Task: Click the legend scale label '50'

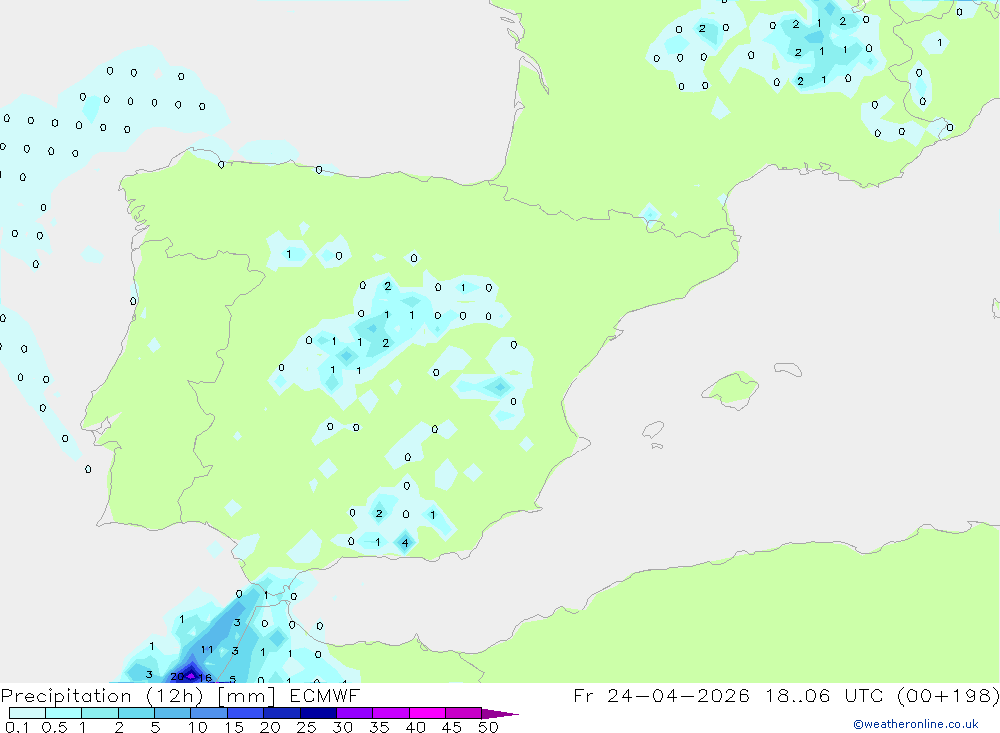Action: click(488, 727)
